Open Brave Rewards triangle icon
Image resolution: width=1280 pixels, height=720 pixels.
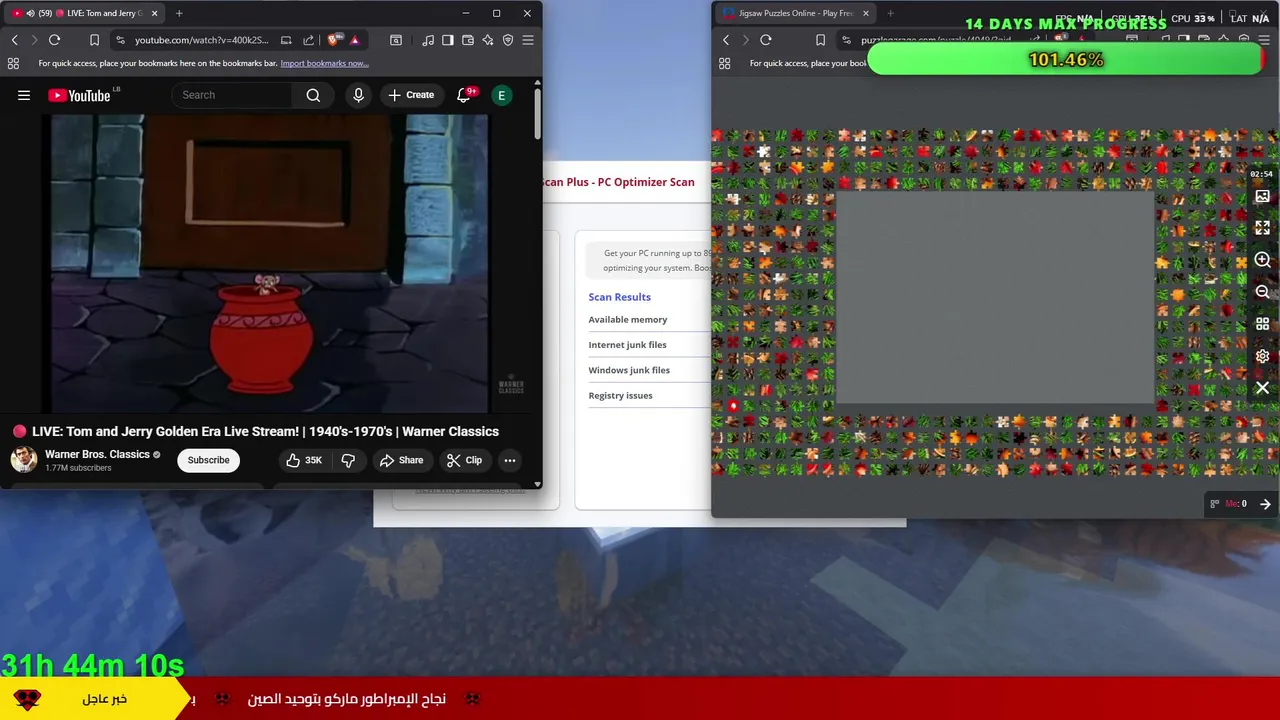click(354, 40)
